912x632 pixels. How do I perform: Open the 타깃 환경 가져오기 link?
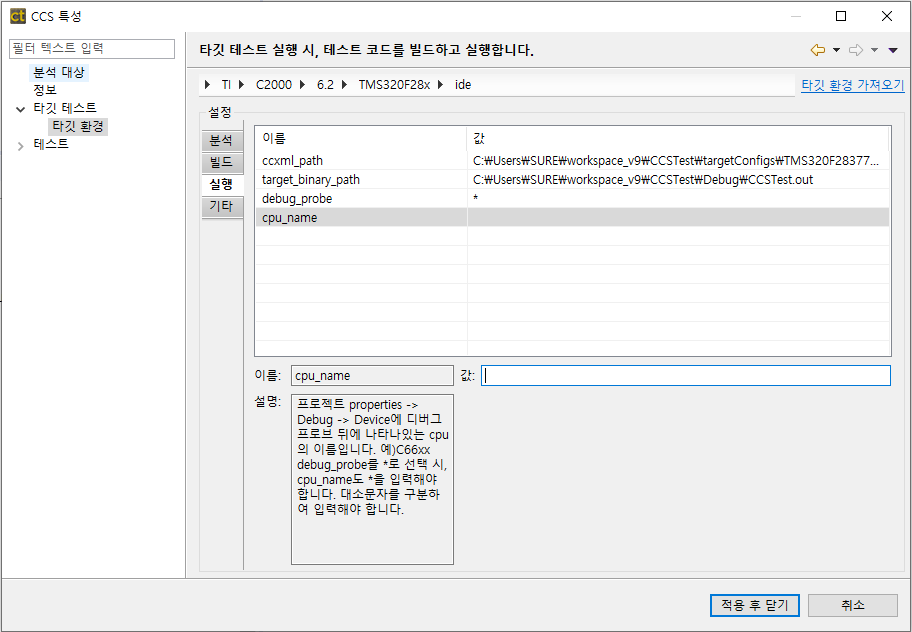[853, 85]
